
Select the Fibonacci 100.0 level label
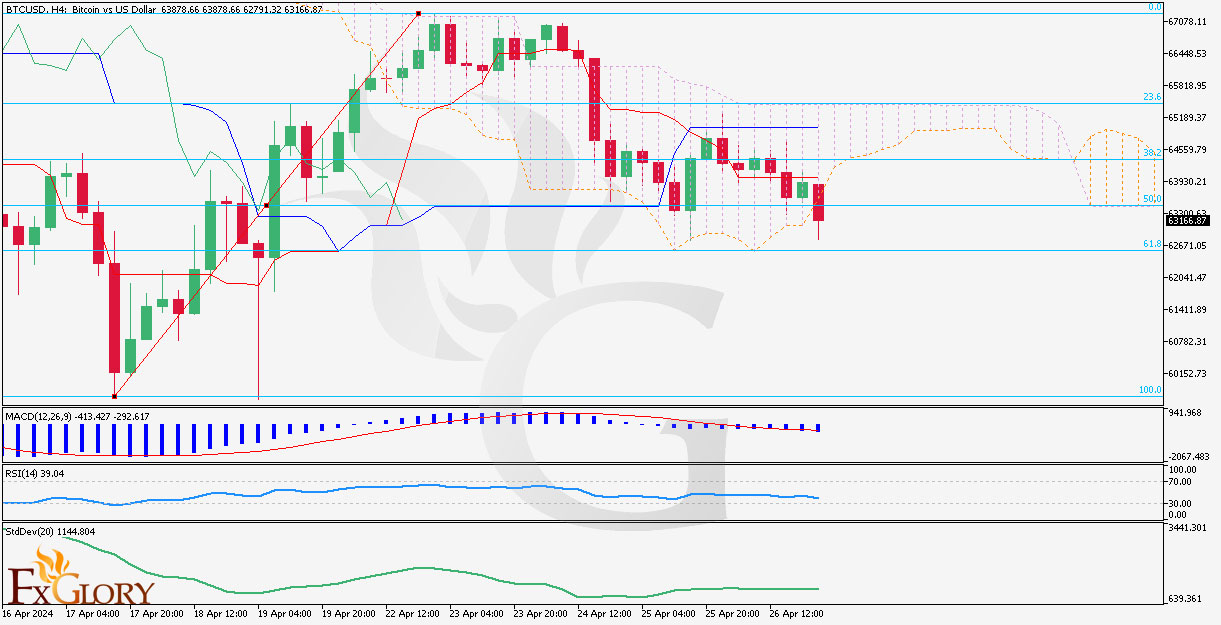(x=1150, y=390)
